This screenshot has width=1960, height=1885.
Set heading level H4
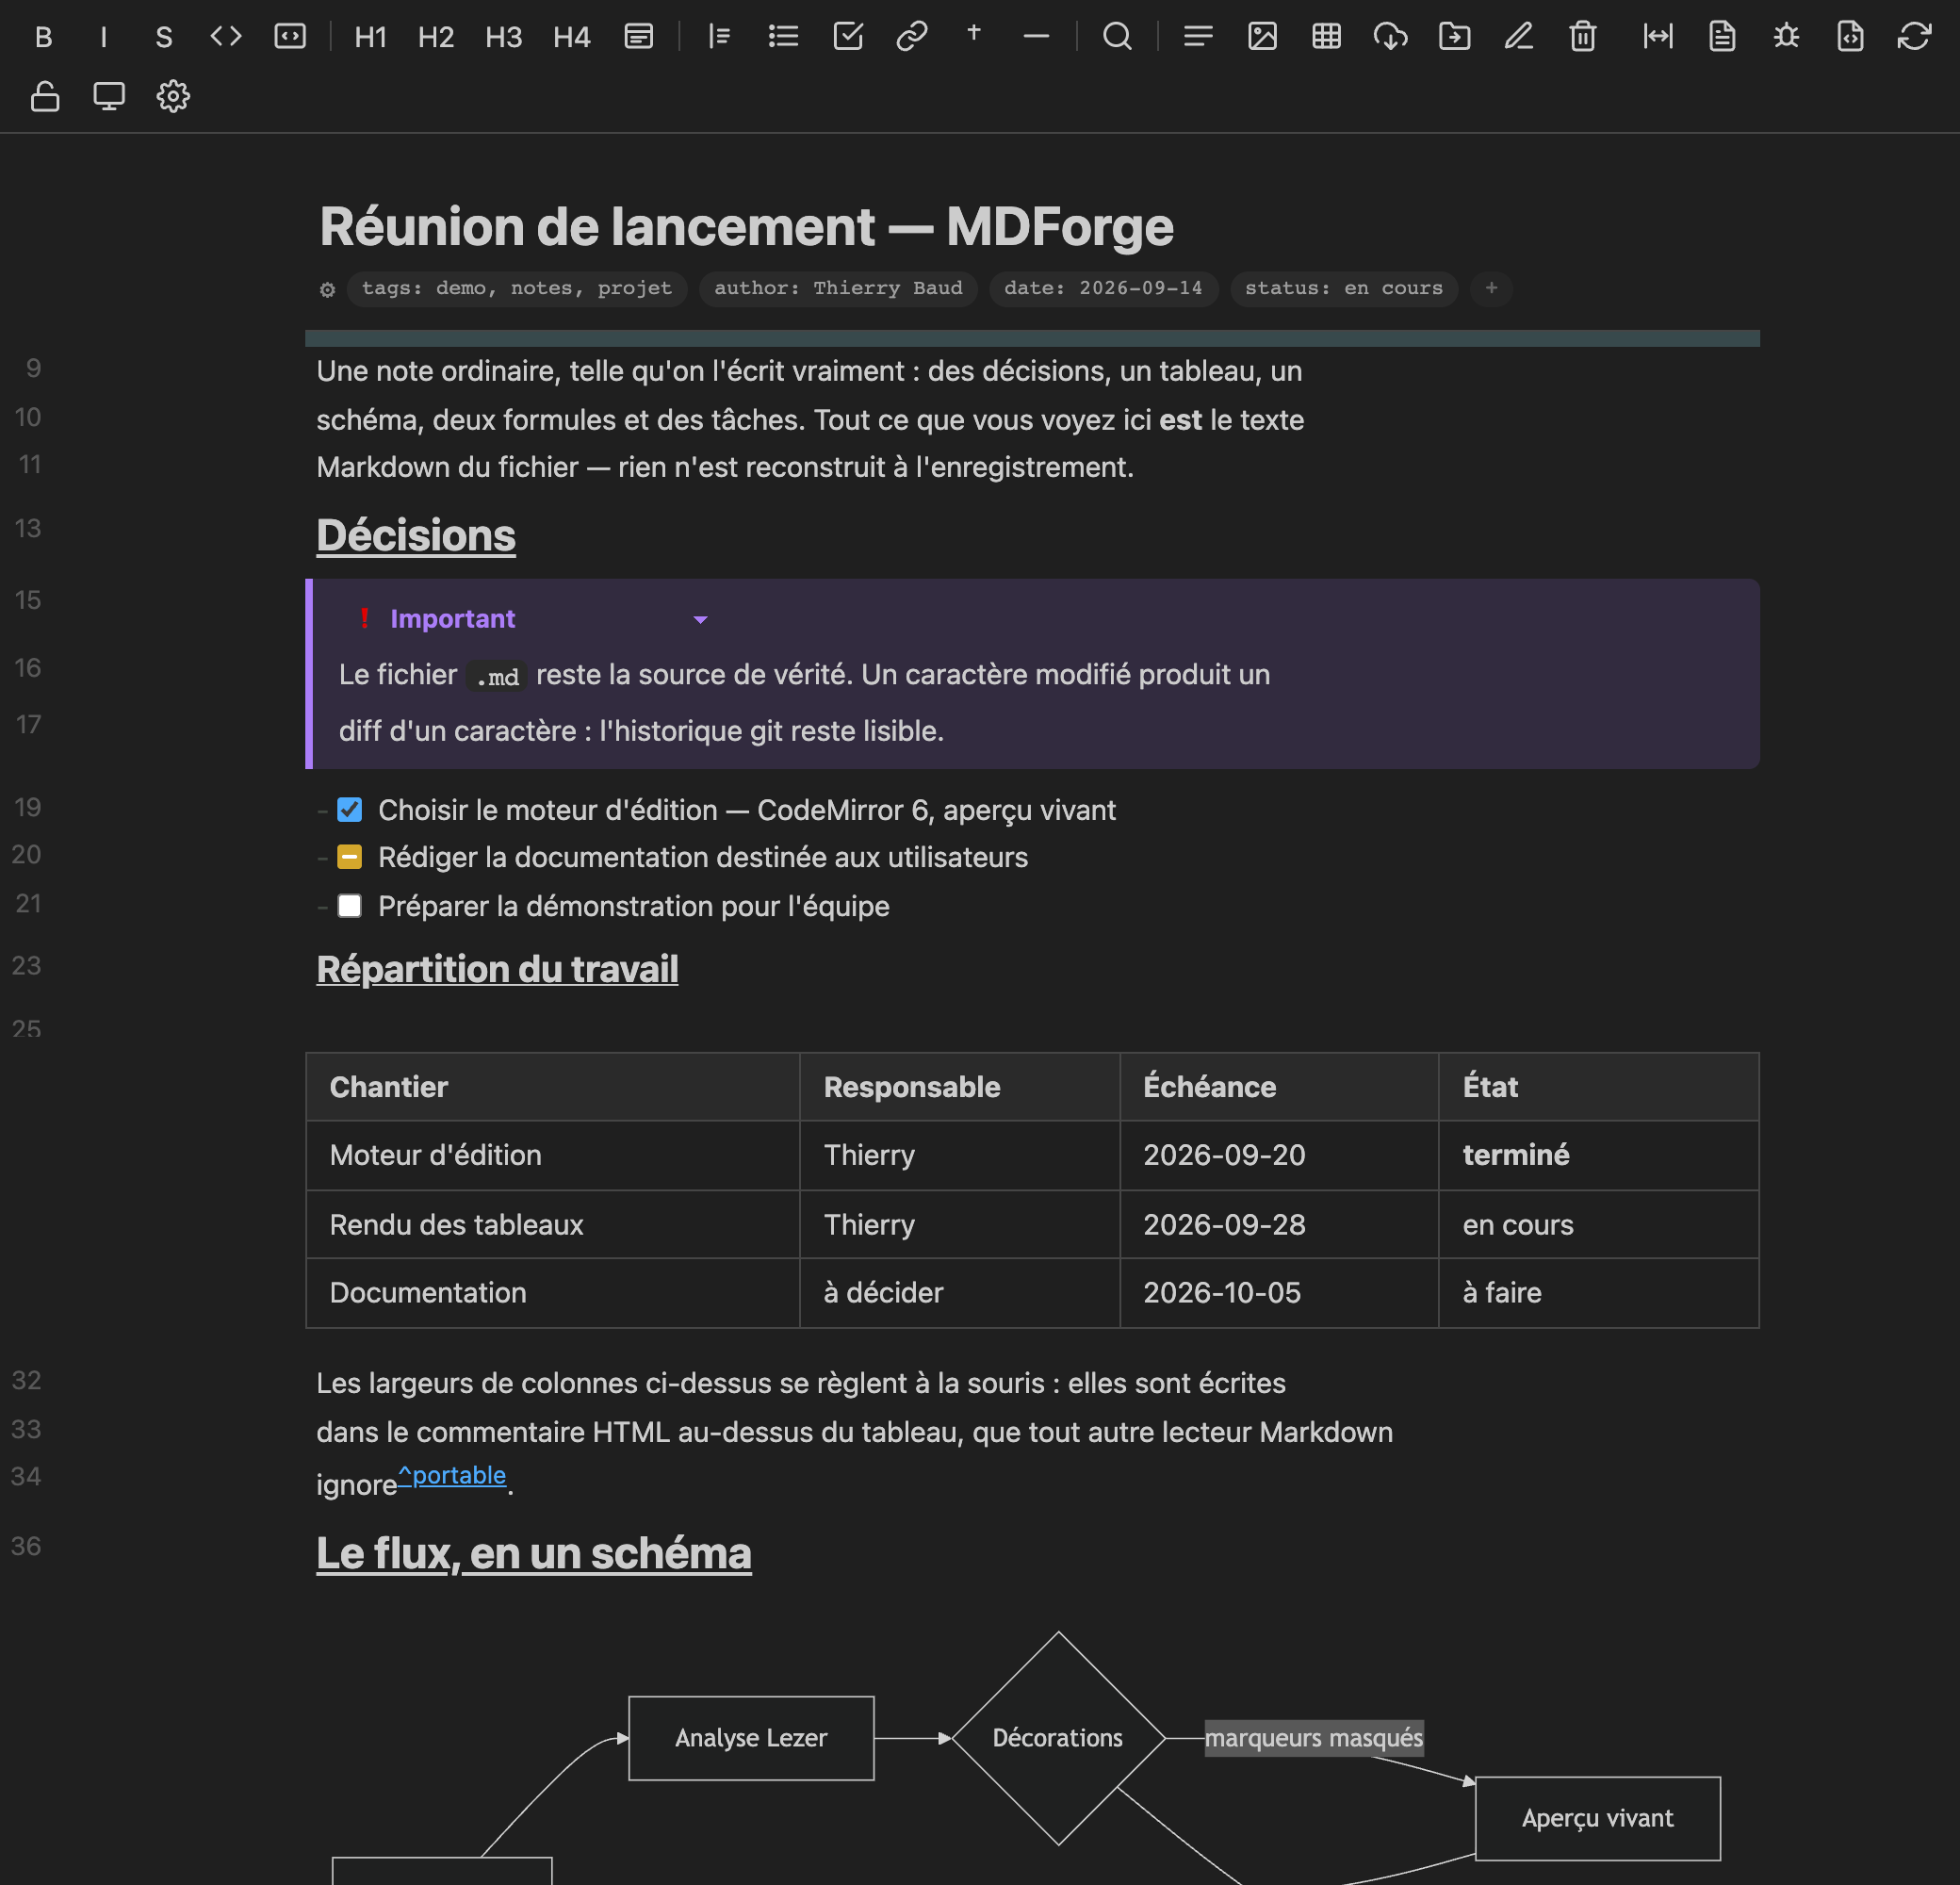(572, 37)
